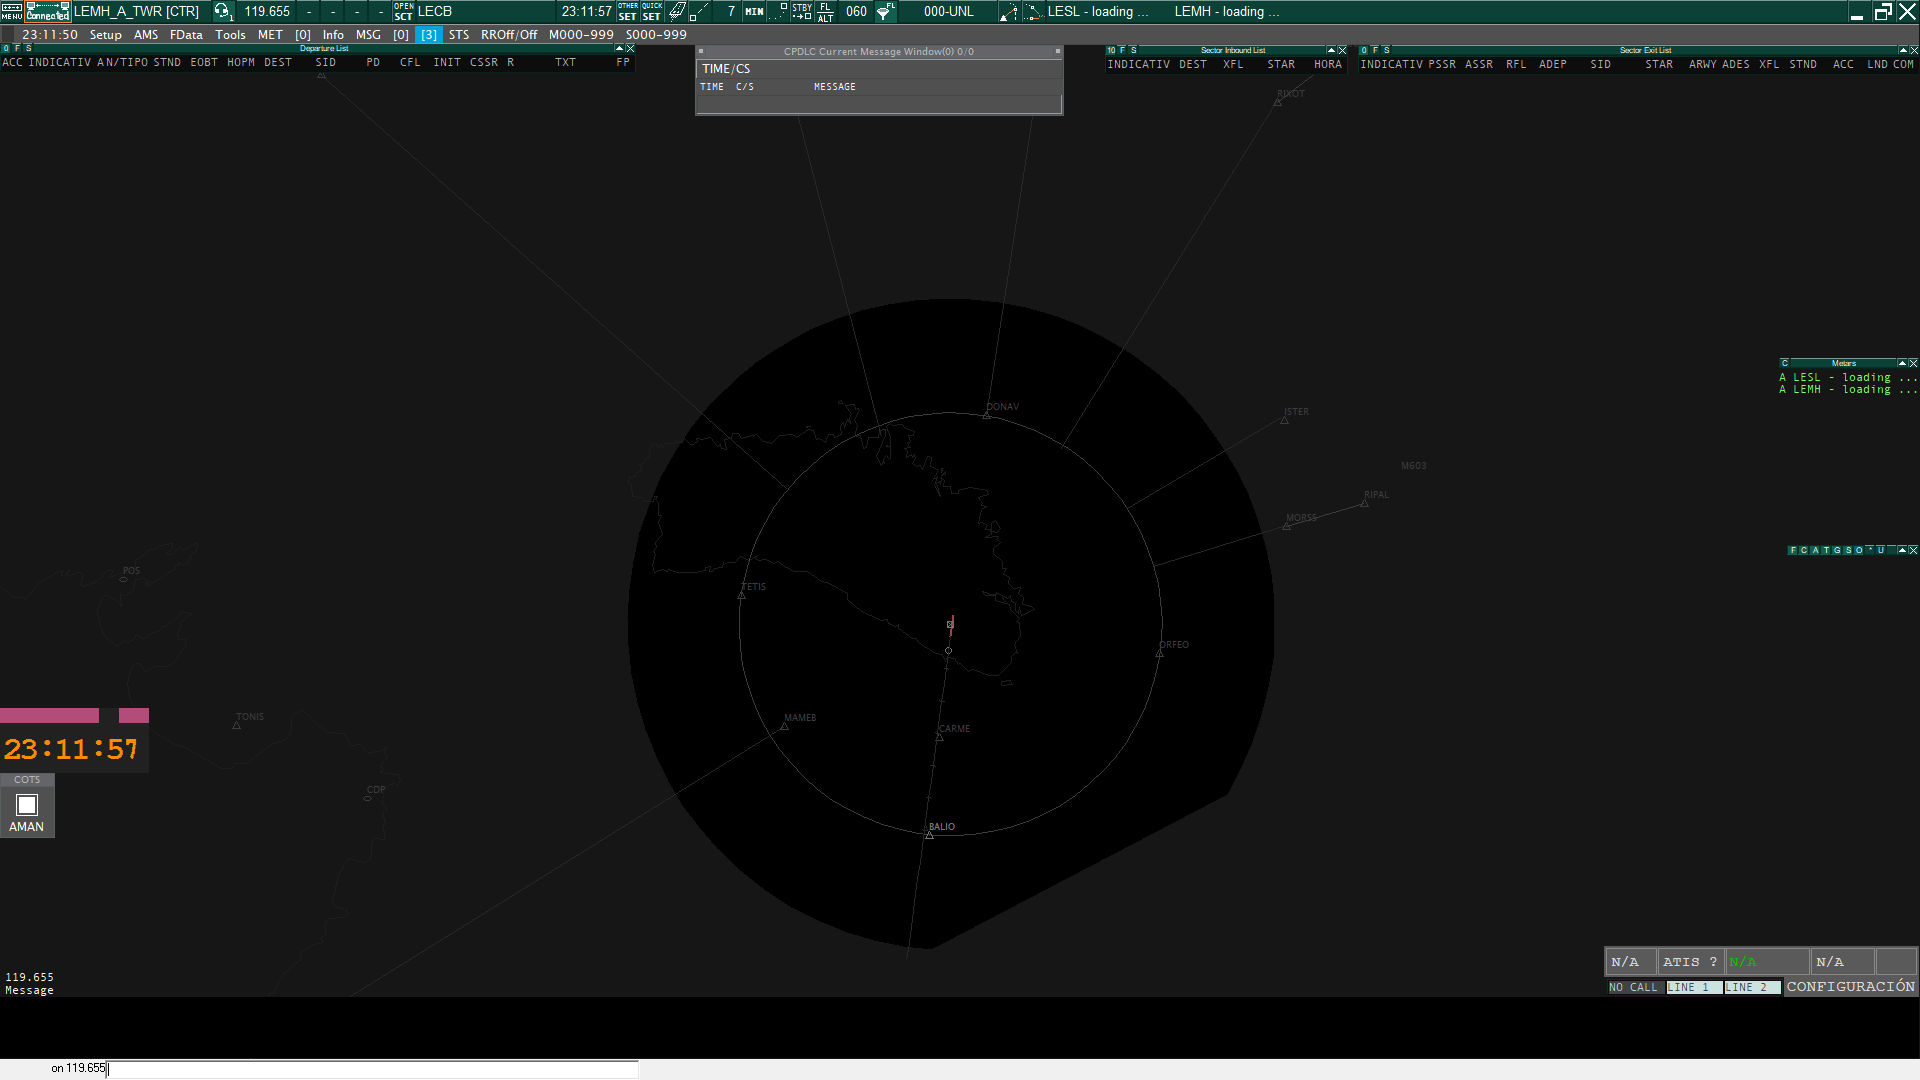Click the message input field at bottom
This screenshot has width=1920, height=1080.
tap(370, 1069)
